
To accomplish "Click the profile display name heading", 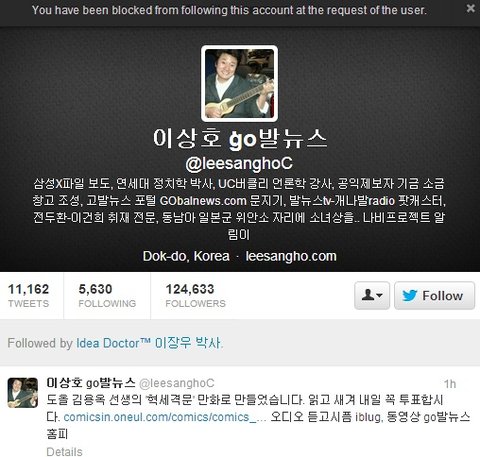I will coord(240,139).
